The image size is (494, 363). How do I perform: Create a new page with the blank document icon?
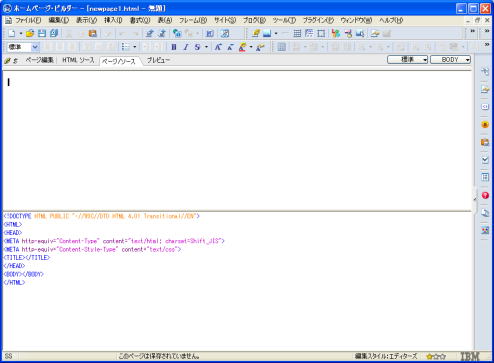pos(12,33)
